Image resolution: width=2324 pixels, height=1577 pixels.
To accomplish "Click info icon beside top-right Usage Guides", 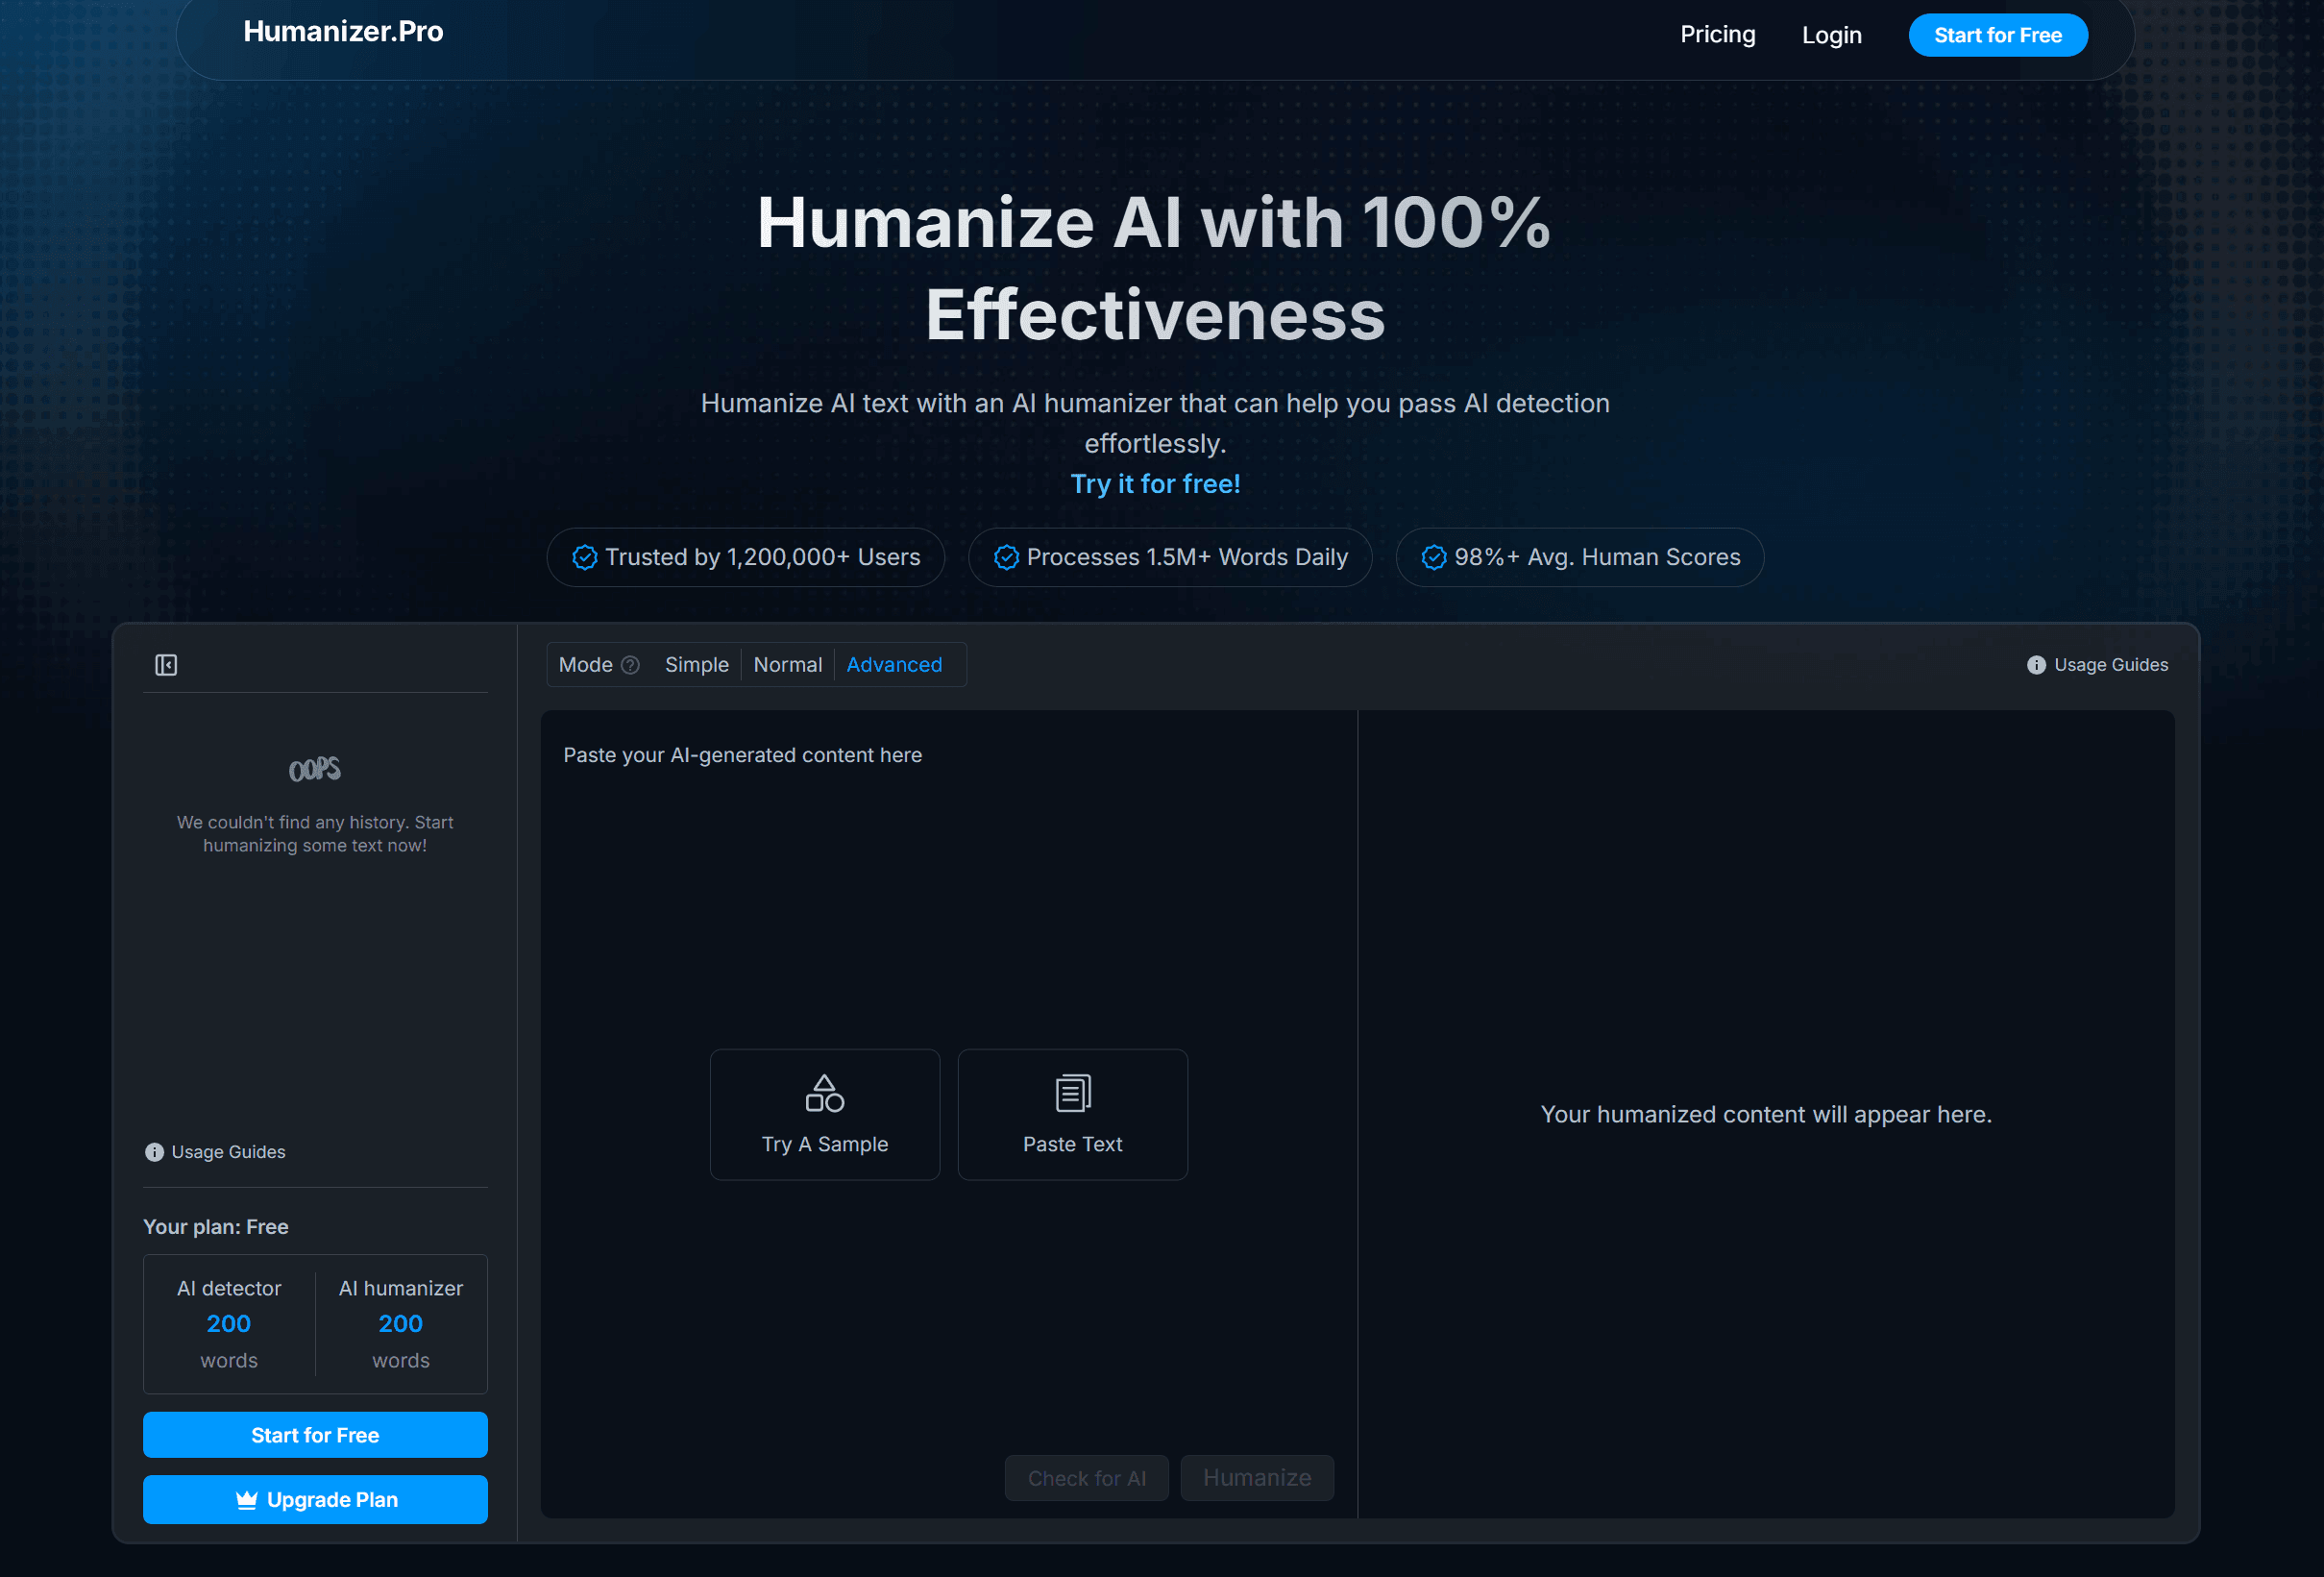I will click(x=2036, y=665).
